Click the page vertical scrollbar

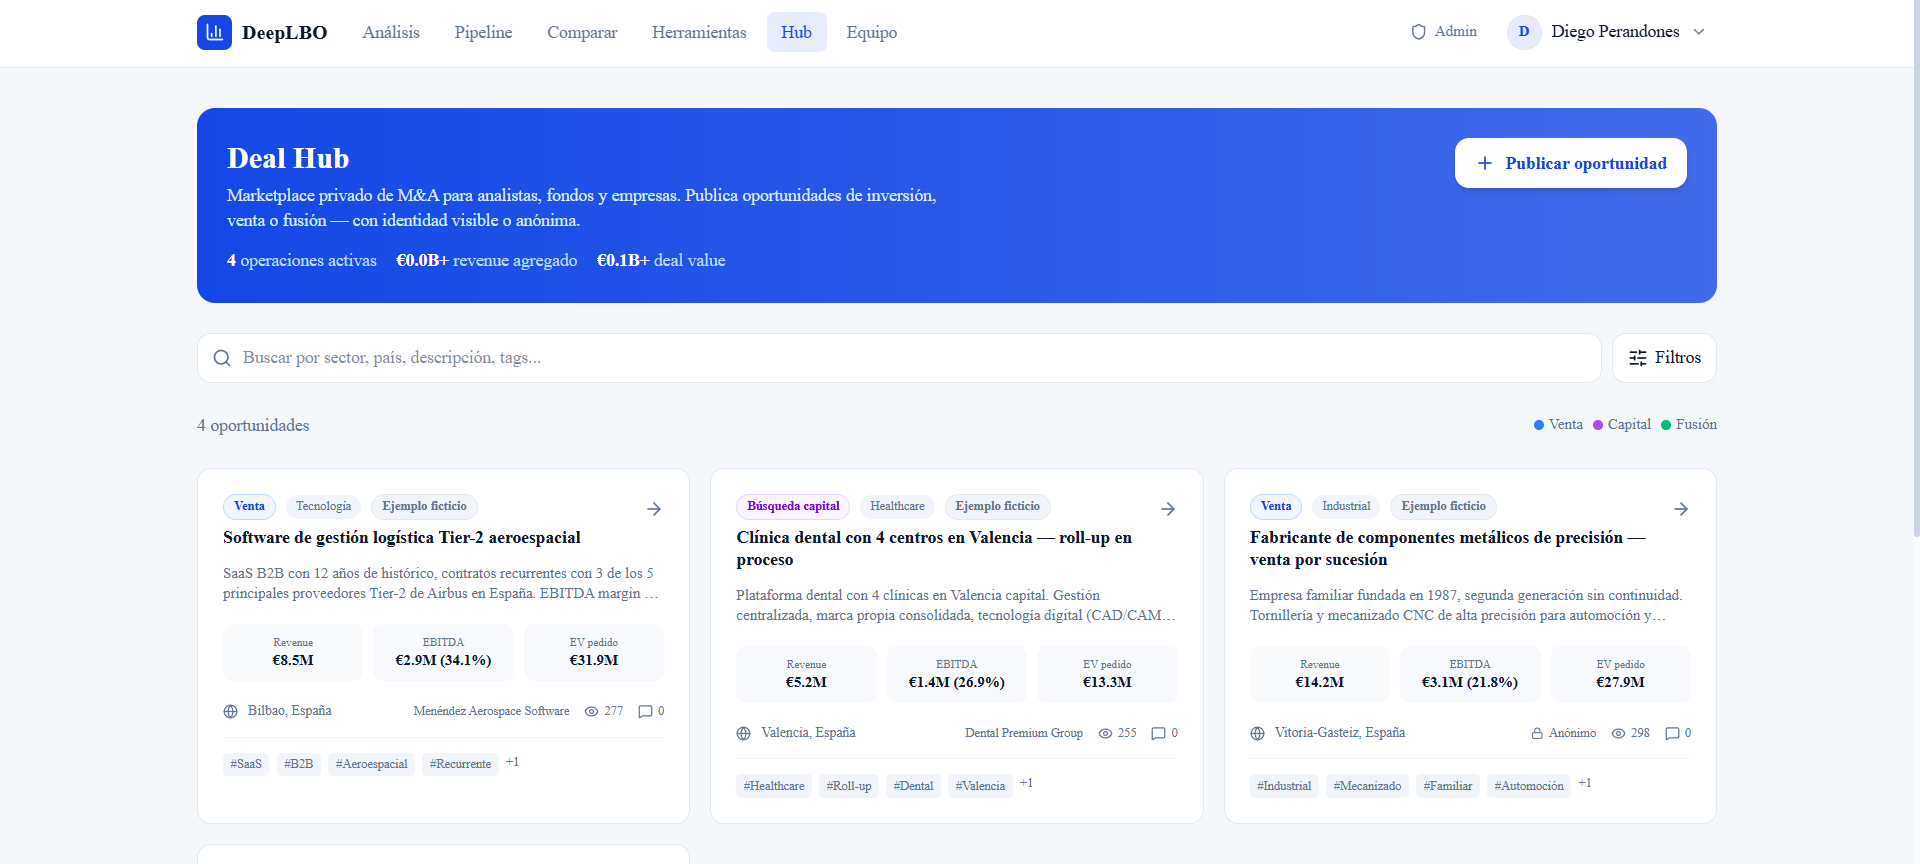coord(1915,270)
